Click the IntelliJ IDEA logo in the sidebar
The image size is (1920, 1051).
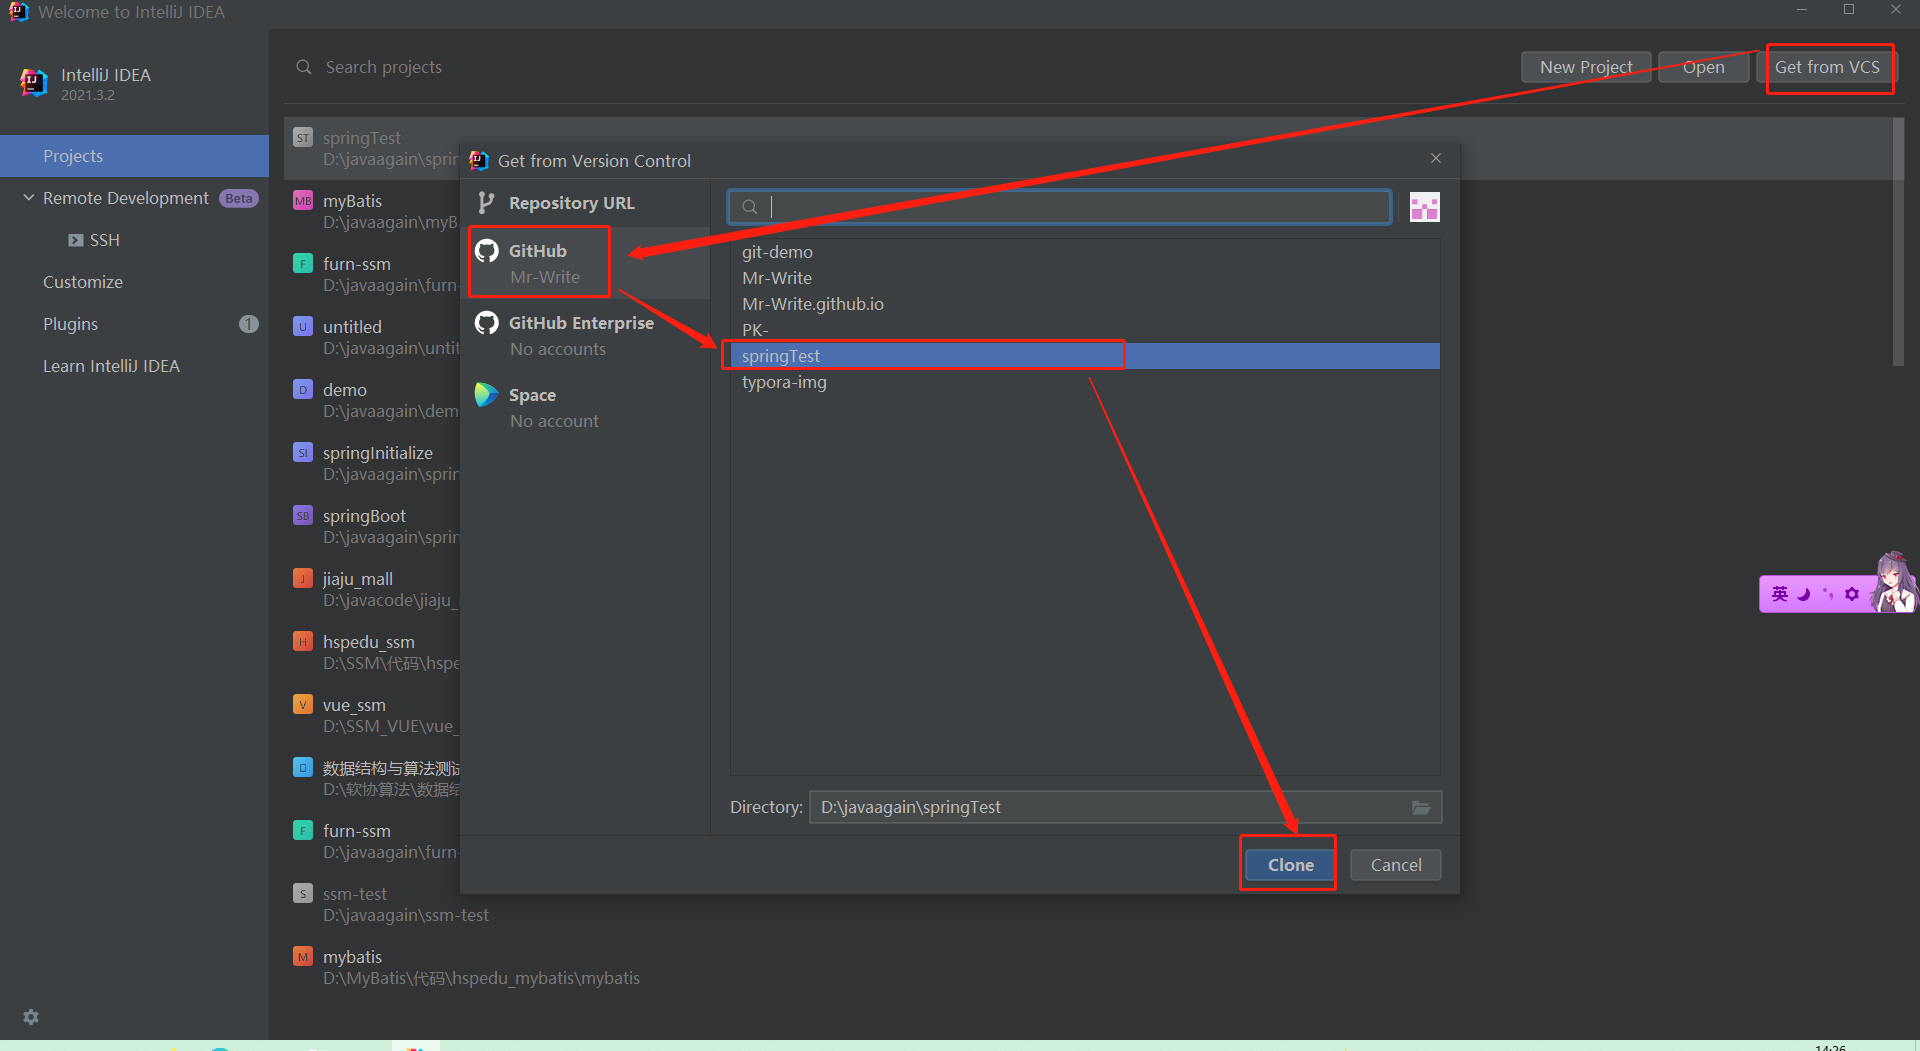point(34,83)
